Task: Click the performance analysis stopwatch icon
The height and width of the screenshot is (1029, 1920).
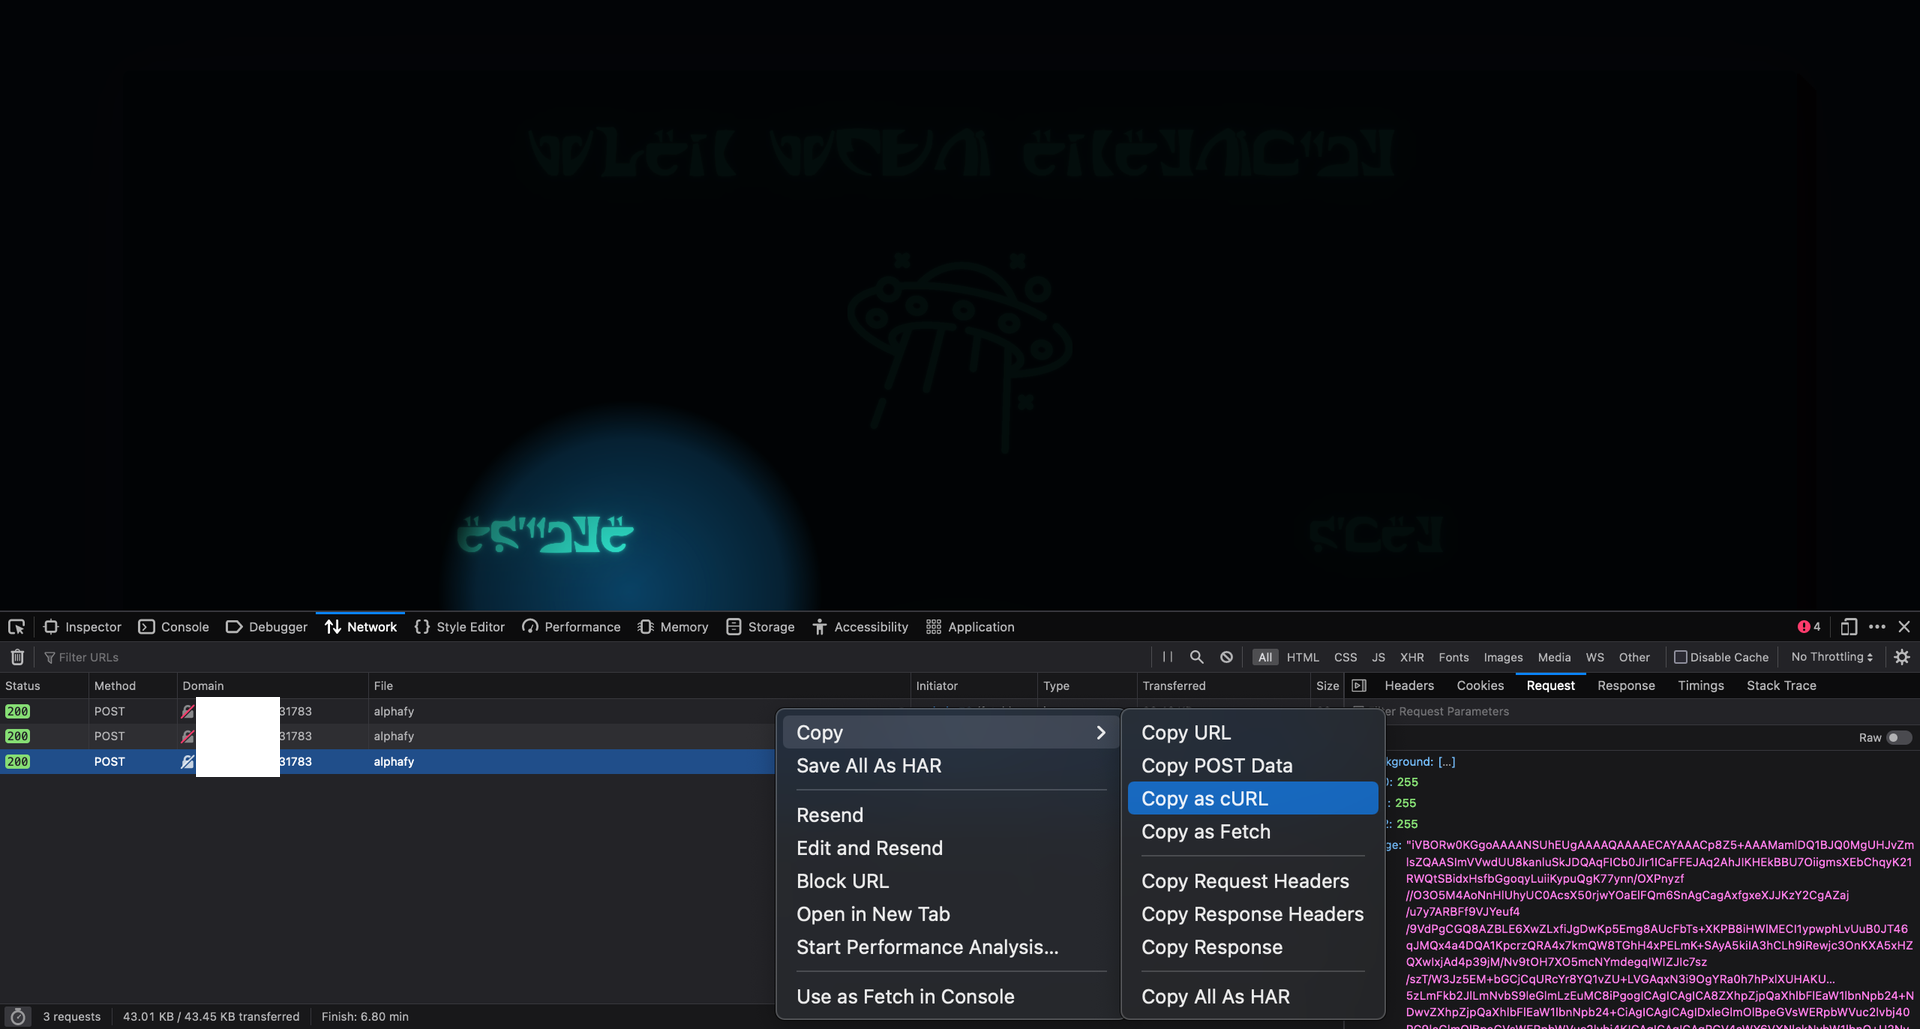Action: 17,1017
